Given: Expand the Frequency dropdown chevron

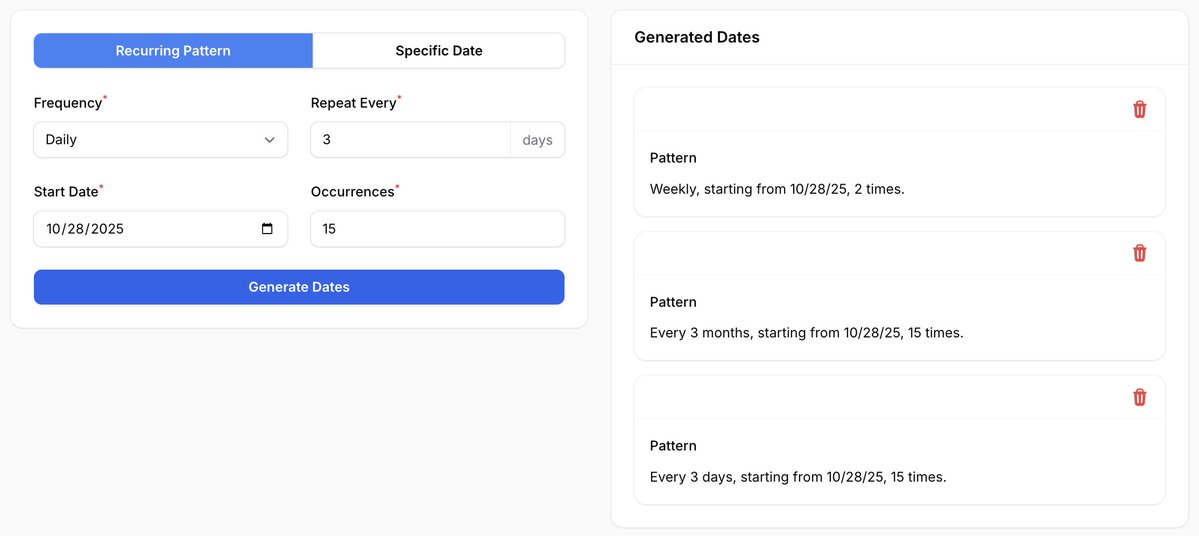Looking at the screenshot, I should click(x=269, y=140).
